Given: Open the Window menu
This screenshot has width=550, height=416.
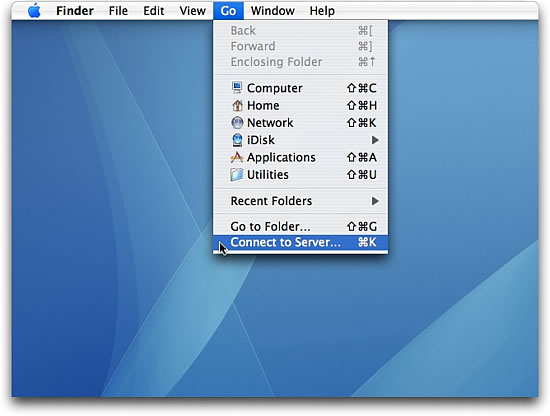Looking at the screenshot, I should tap(273, 11).
